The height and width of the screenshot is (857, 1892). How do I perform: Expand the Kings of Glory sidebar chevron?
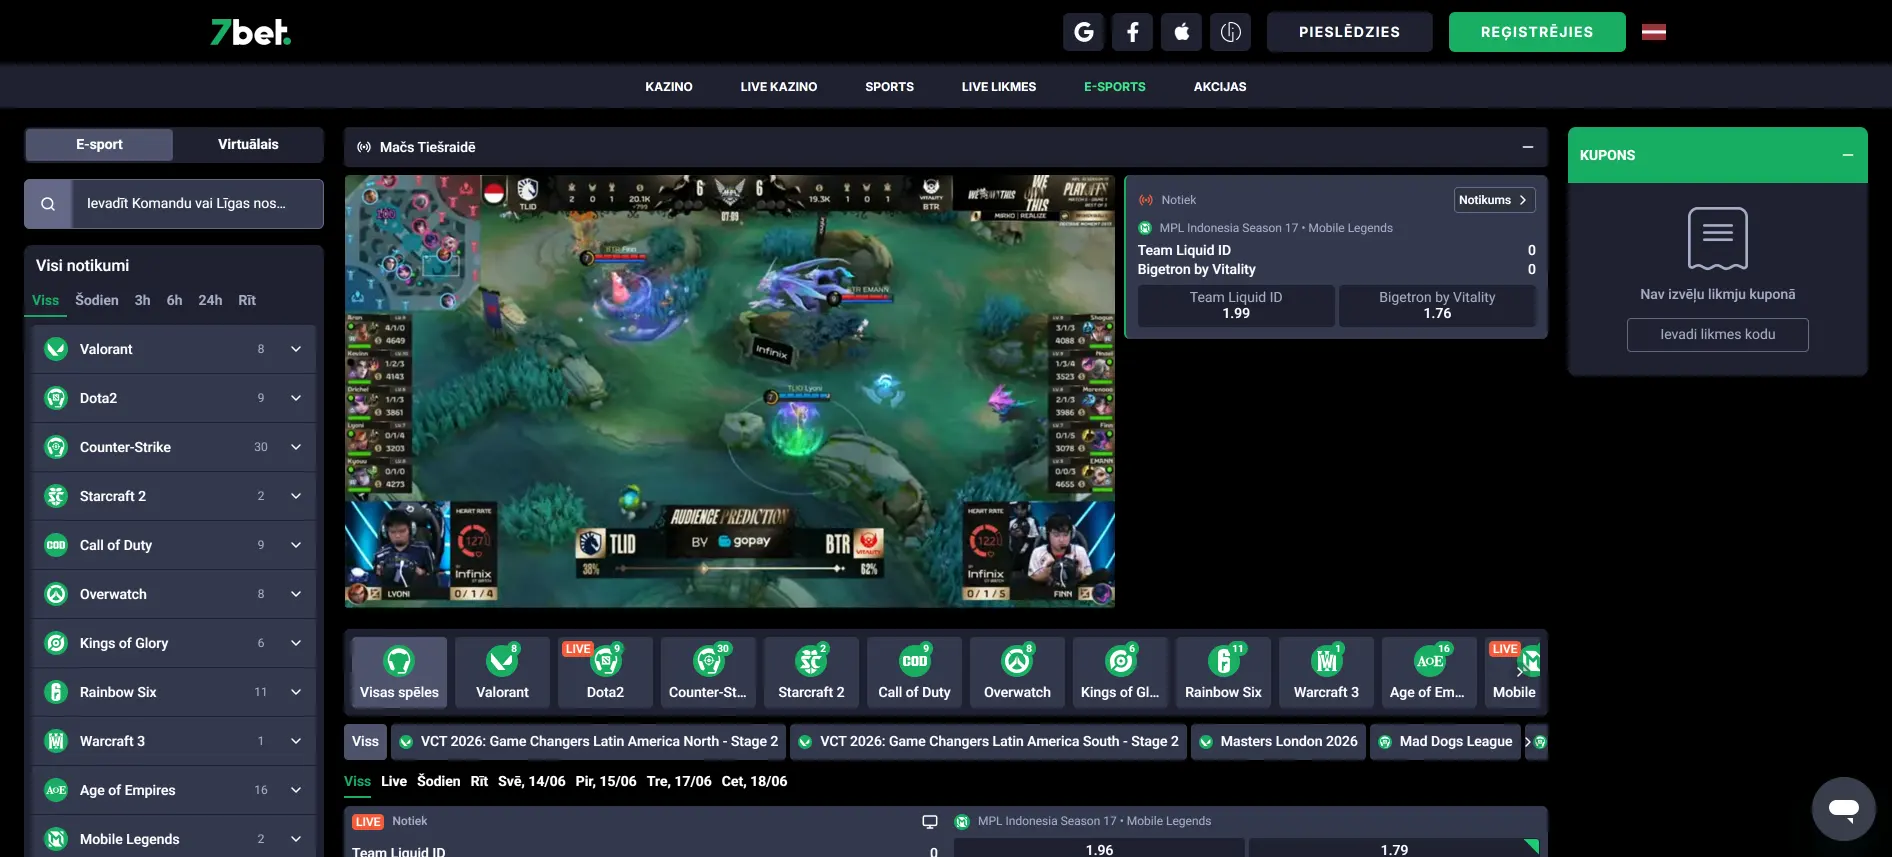click(296, 643)
